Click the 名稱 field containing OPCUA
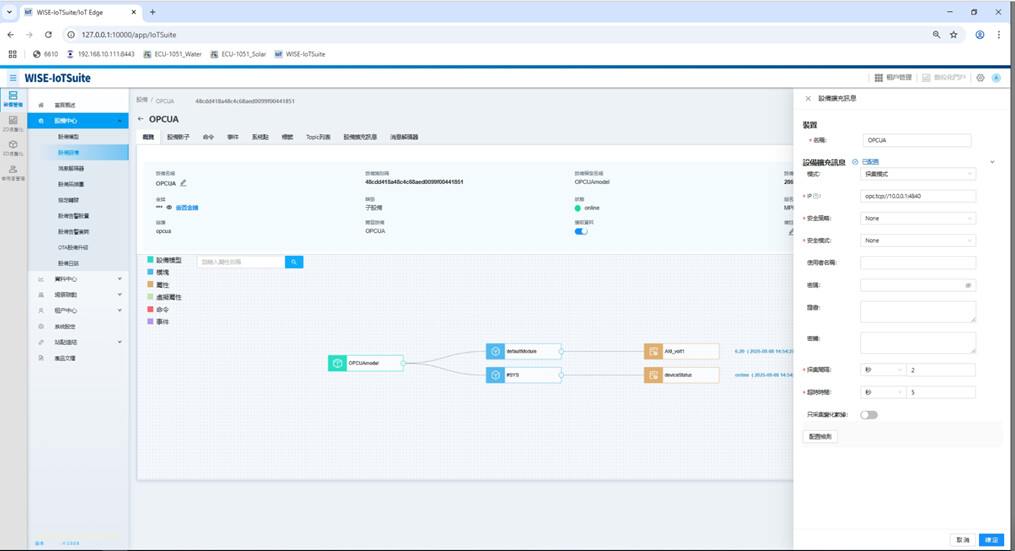Image resolution: width=1015 pixels, height=551 pixels. (917, 140)
